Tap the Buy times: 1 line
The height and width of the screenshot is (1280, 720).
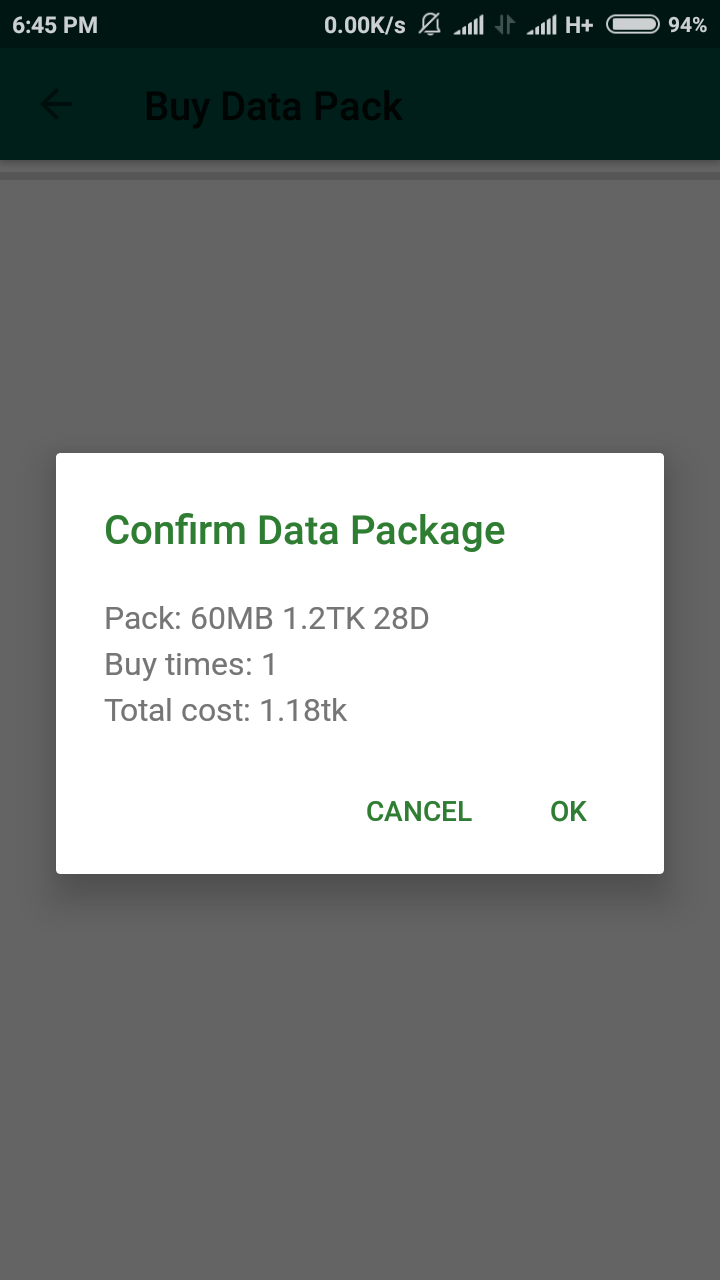click(191, 665)
